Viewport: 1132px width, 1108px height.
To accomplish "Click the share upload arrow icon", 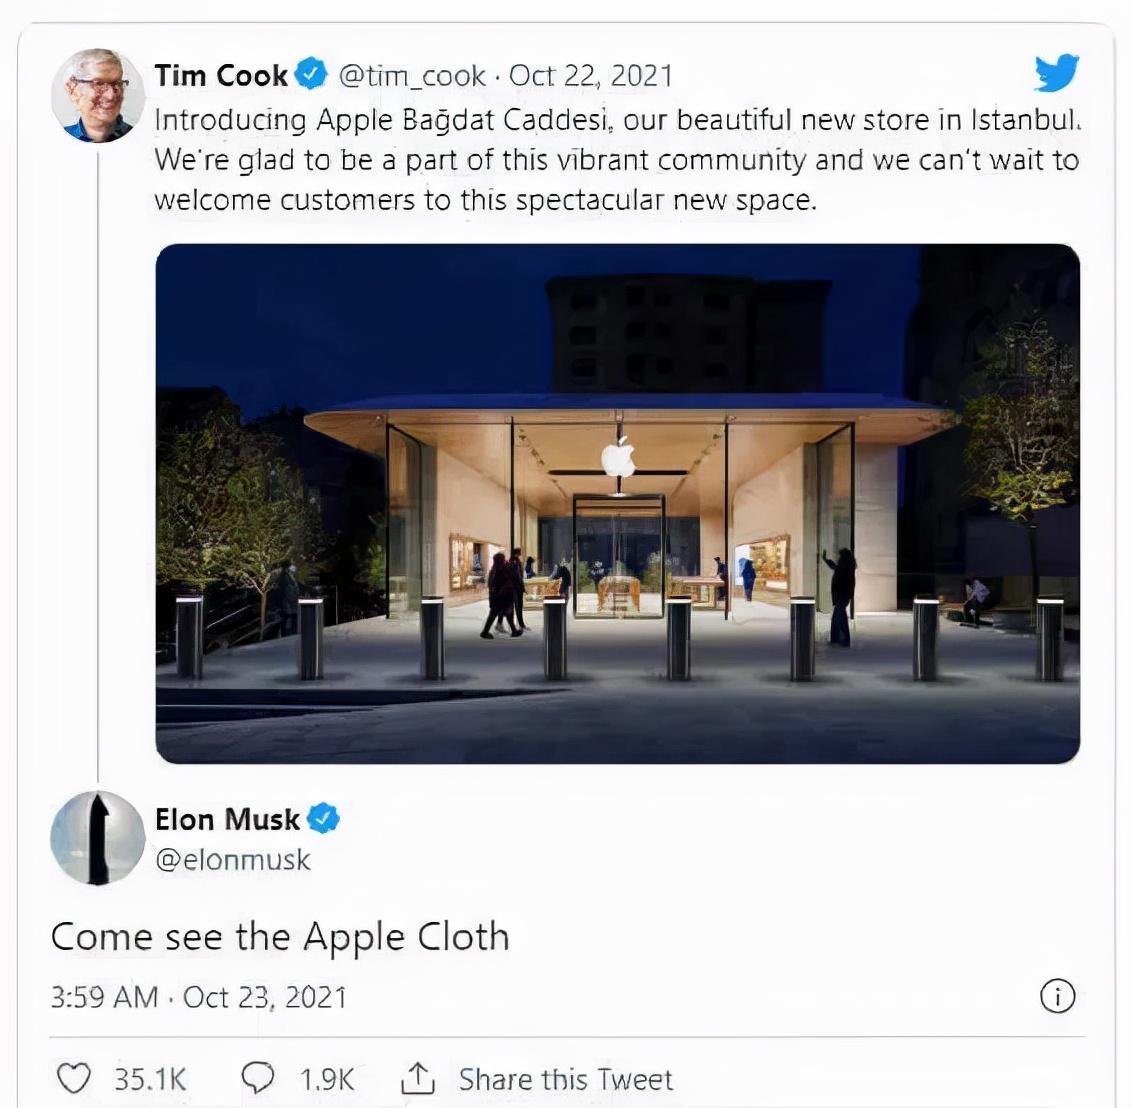I will click(x=417, y=1078).
